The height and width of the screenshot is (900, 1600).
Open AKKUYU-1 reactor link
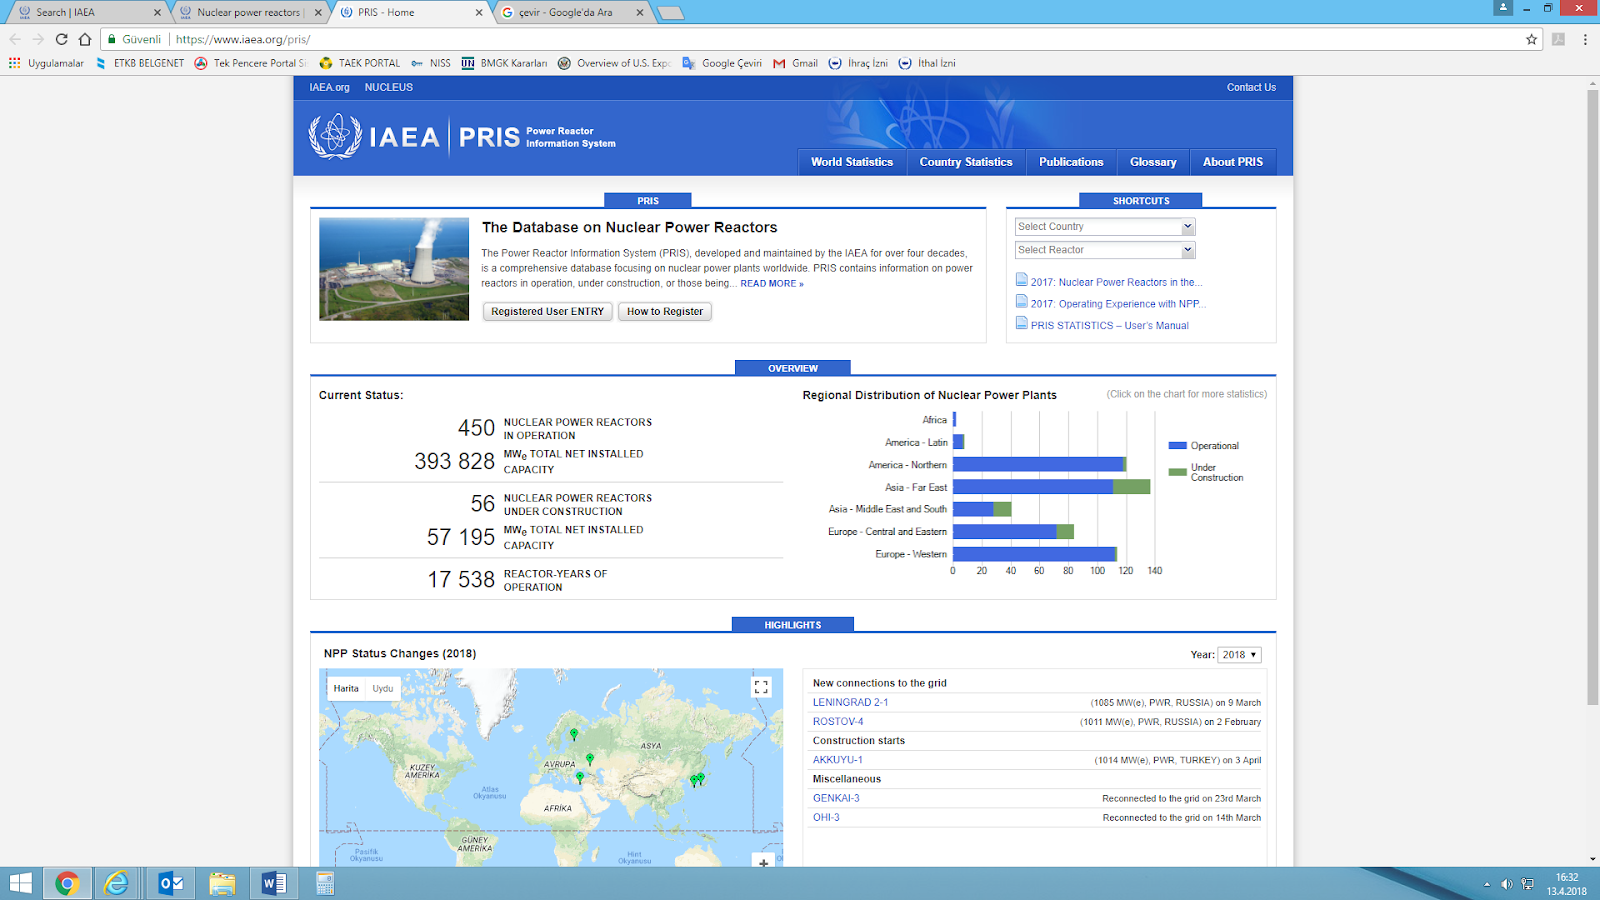coord(837,760)
